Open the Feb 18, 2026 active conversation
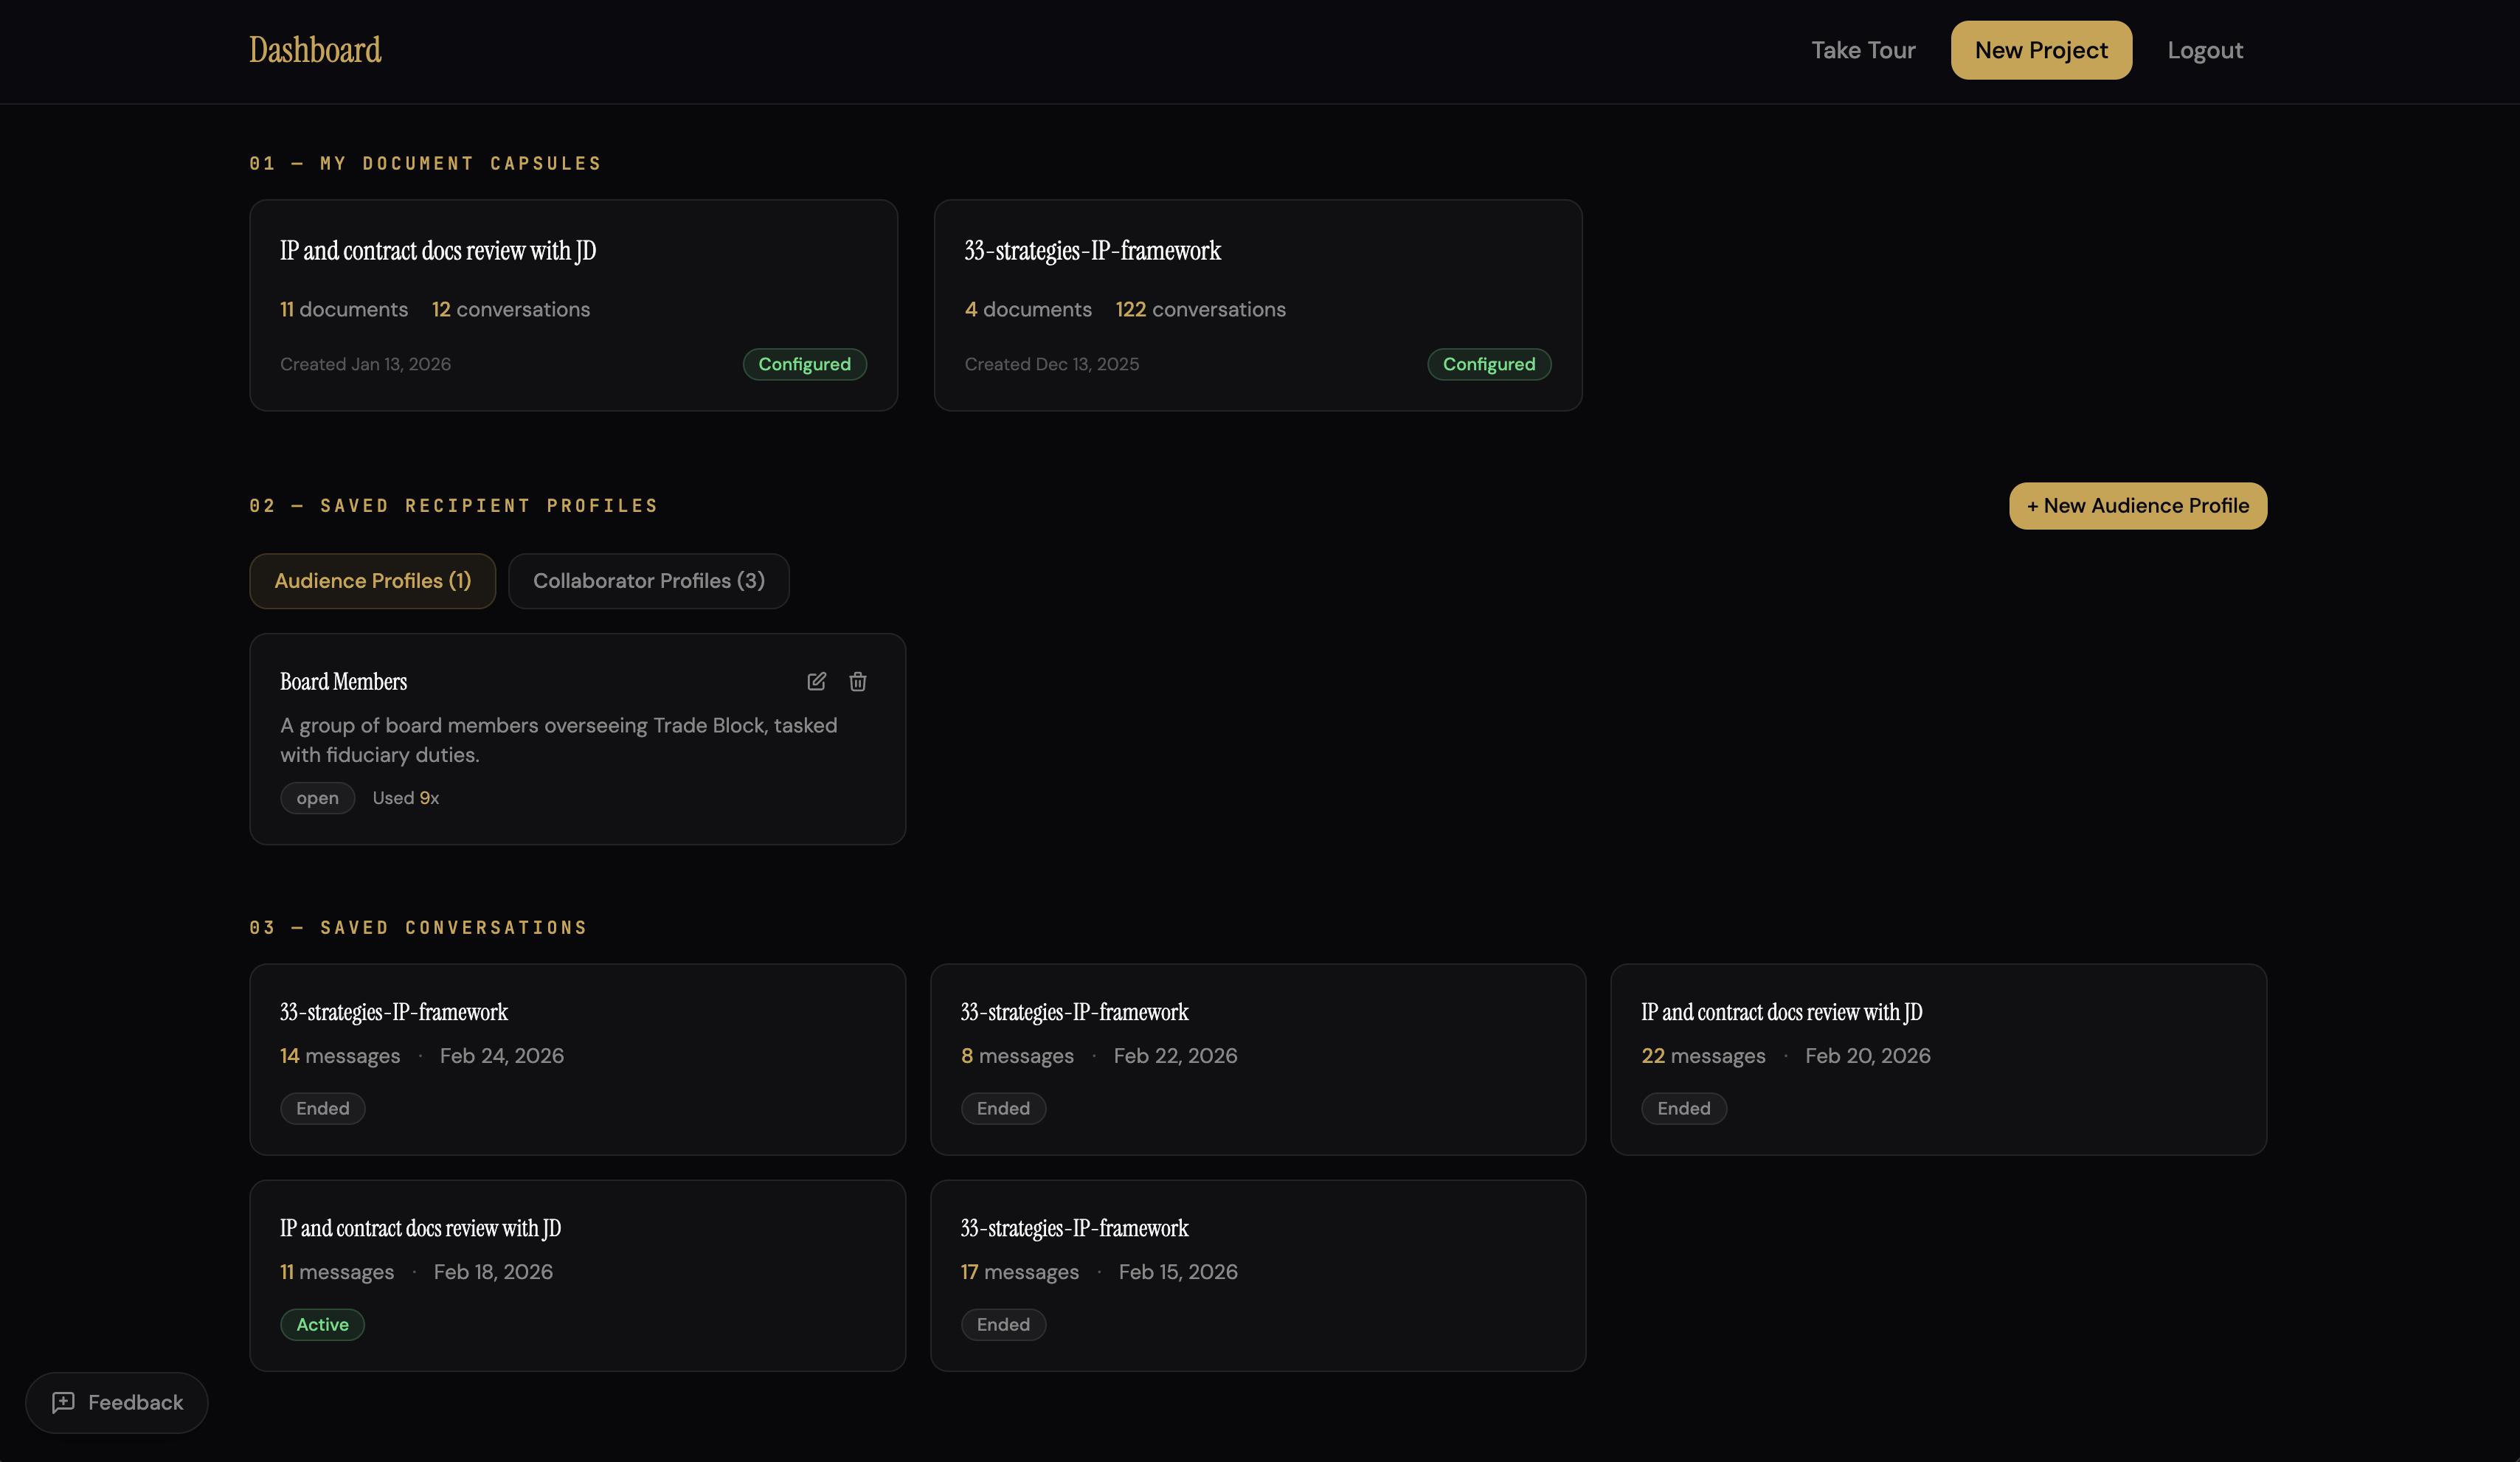The image size is (2520, 1462). 578,1276
